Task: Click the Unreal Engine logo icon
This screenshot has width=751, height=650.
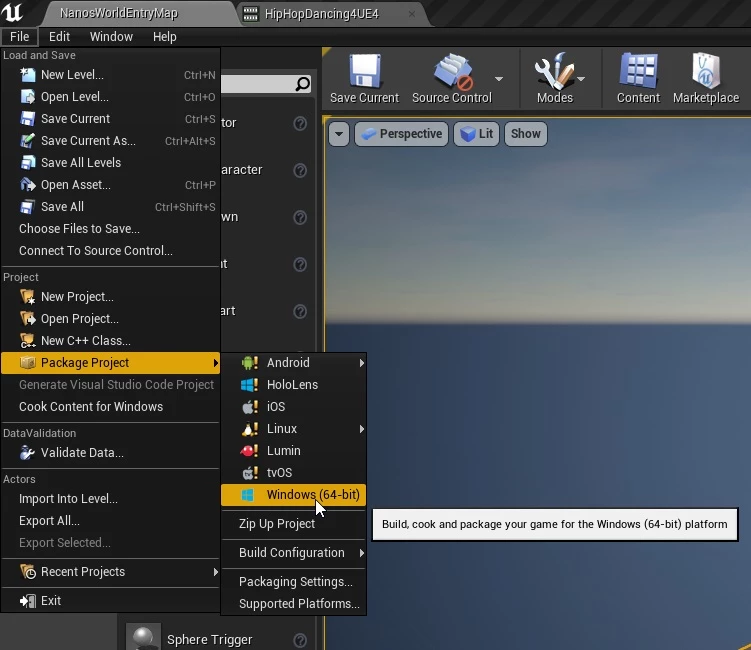Action: [12, 11]
